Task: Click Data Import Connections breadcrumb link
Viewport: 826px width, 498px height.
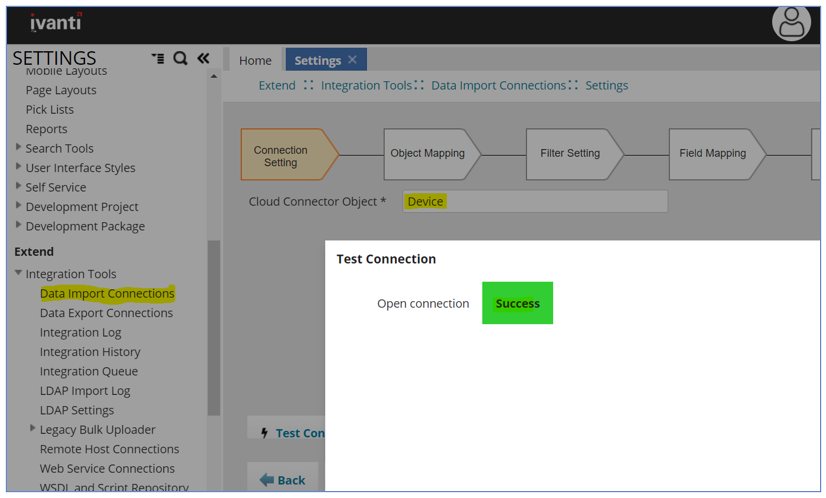Action: [x=498, y=86]
